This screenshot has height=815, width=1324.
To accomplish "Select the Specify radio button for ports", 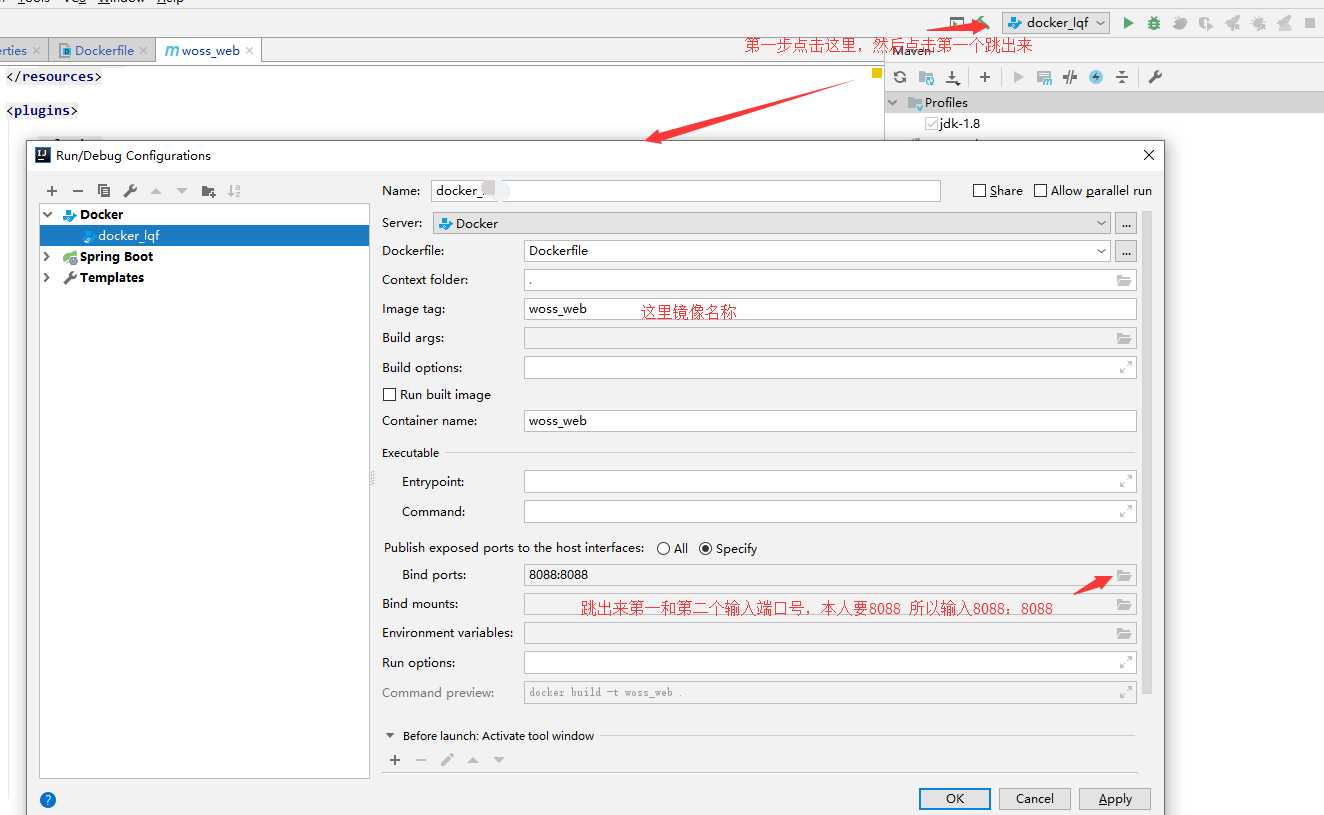I will (705, 549).
